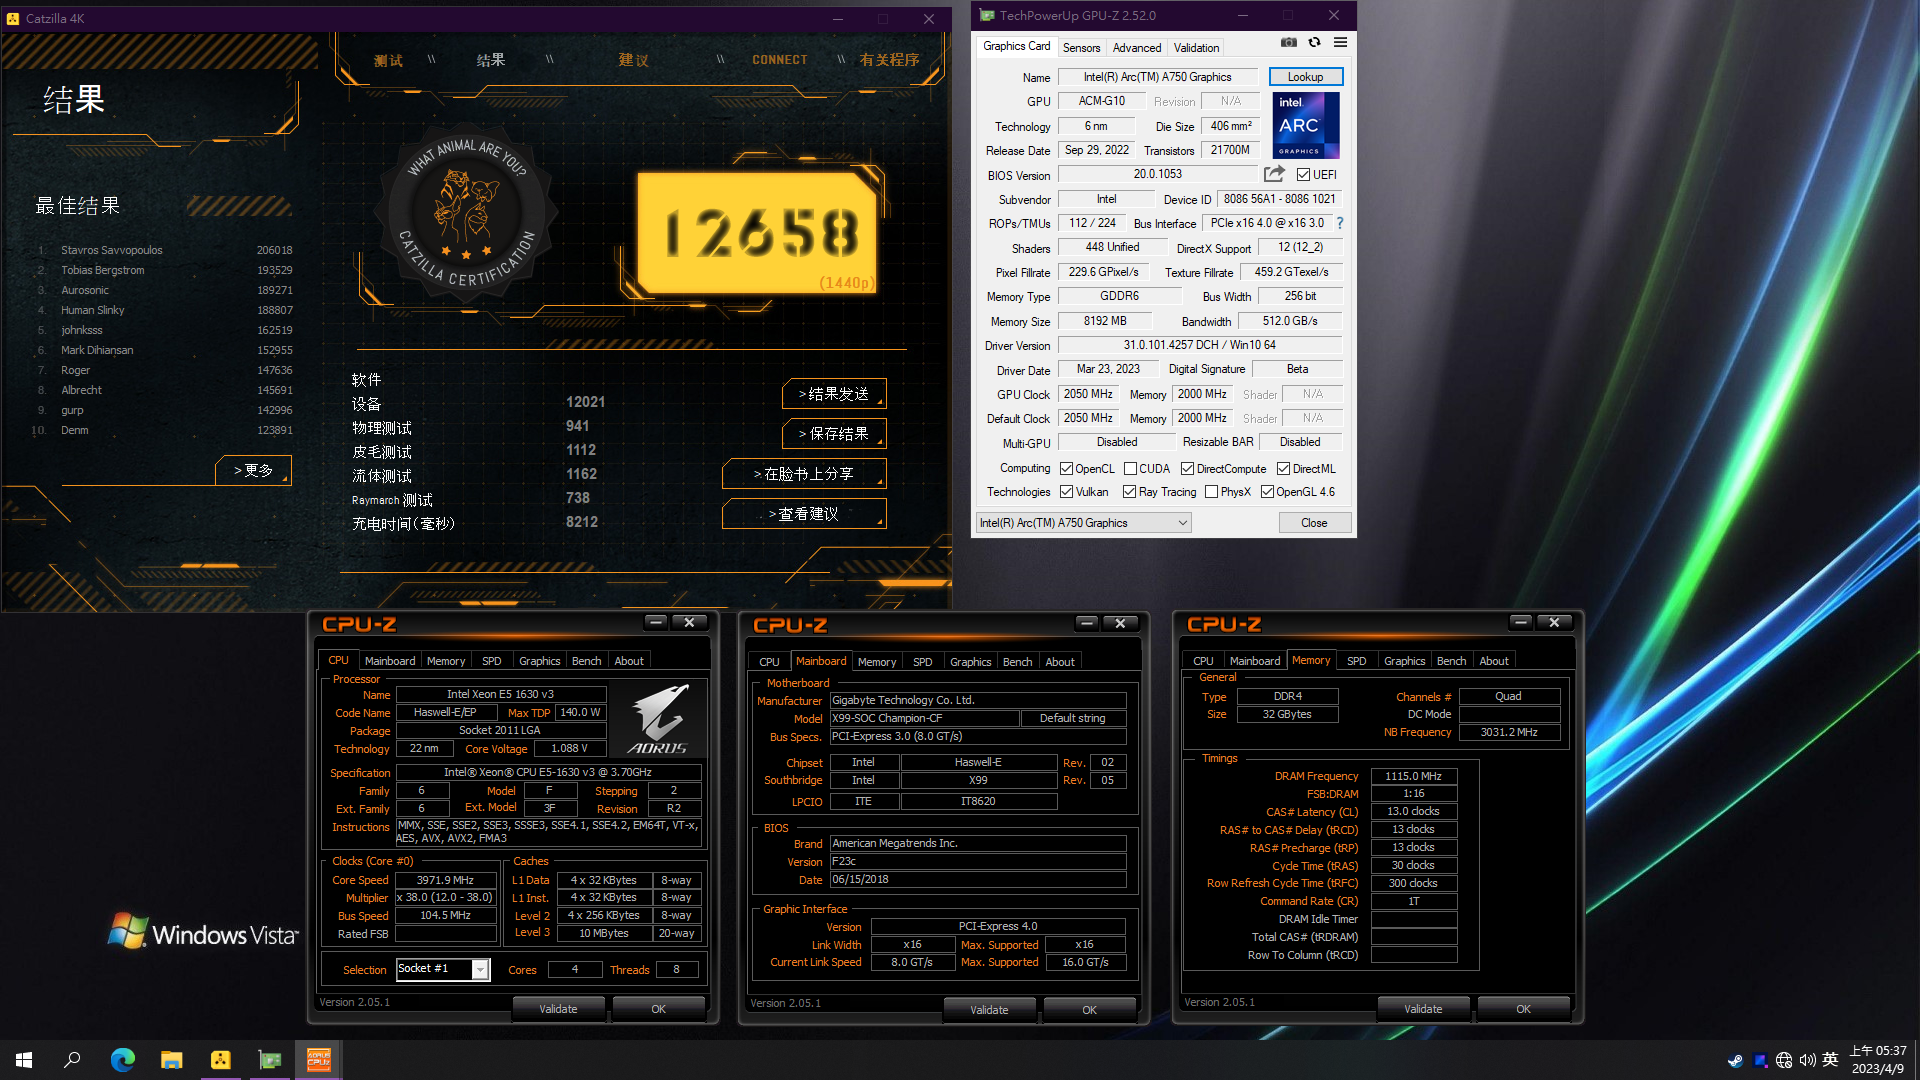The width and height of the screenshot is (1920, 1080).
Task: Toggle the Ray Tracing checkbox
Action: pyautogui.click(x=1129, y=491)
